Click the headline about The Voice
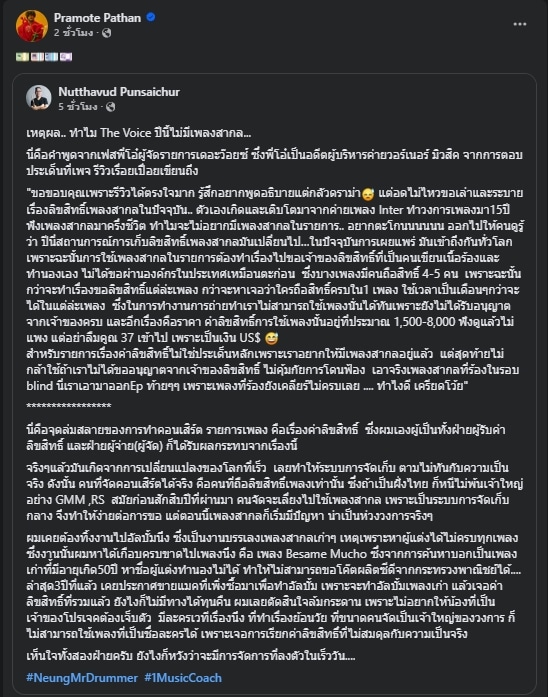Image resolution: width=548 pixels, height=697 pixels. coord(139,133)
